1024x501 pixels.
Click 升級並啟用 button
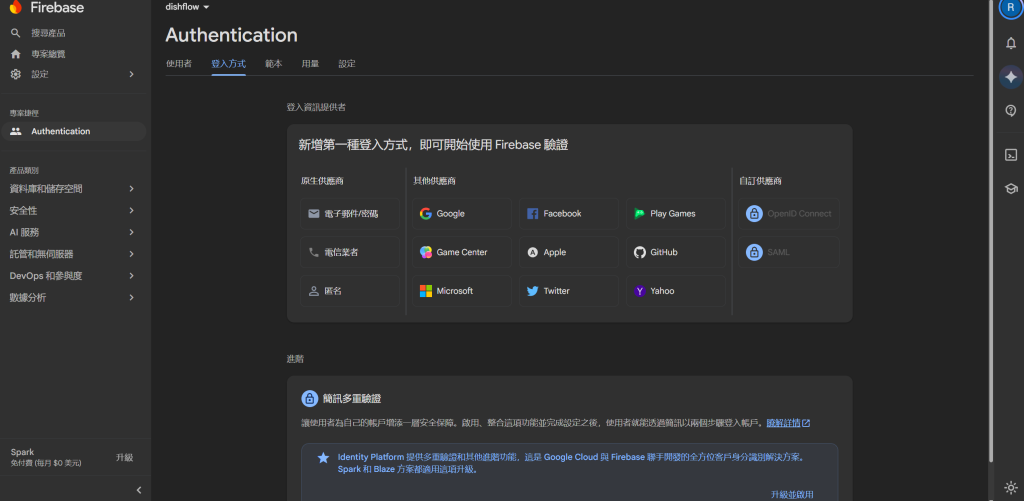pyautogui.click(x=792, y=494)
